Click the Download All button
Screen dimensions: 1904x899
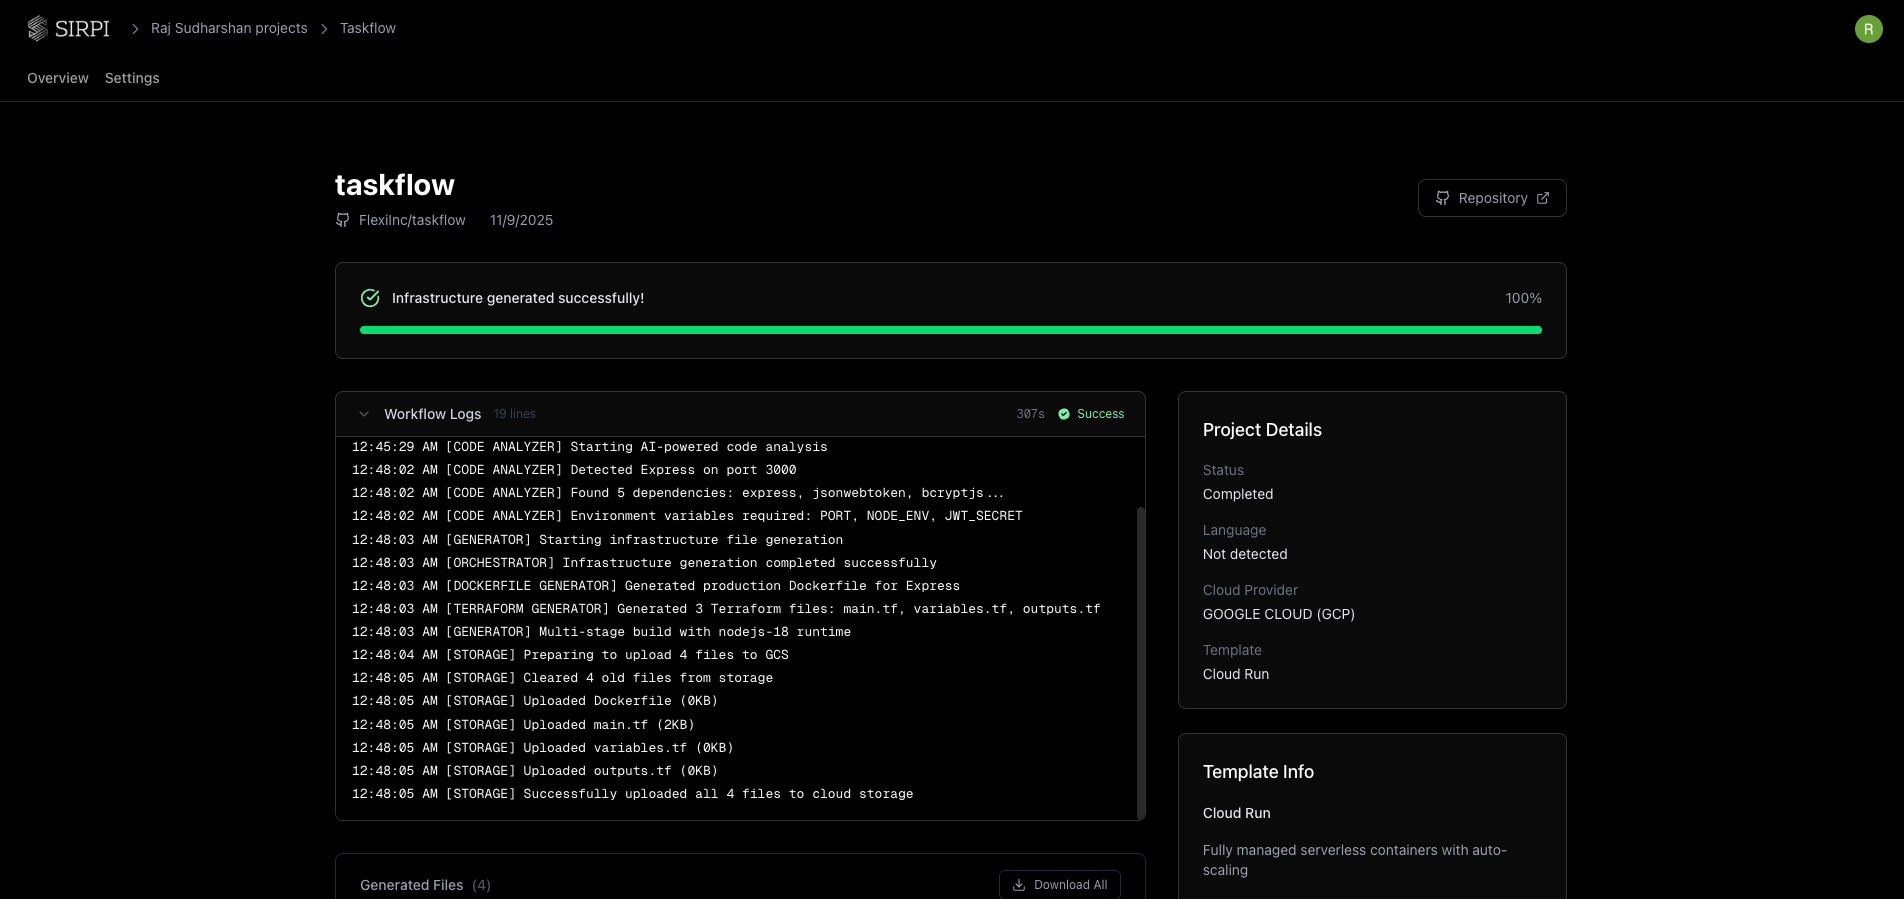1060,885
